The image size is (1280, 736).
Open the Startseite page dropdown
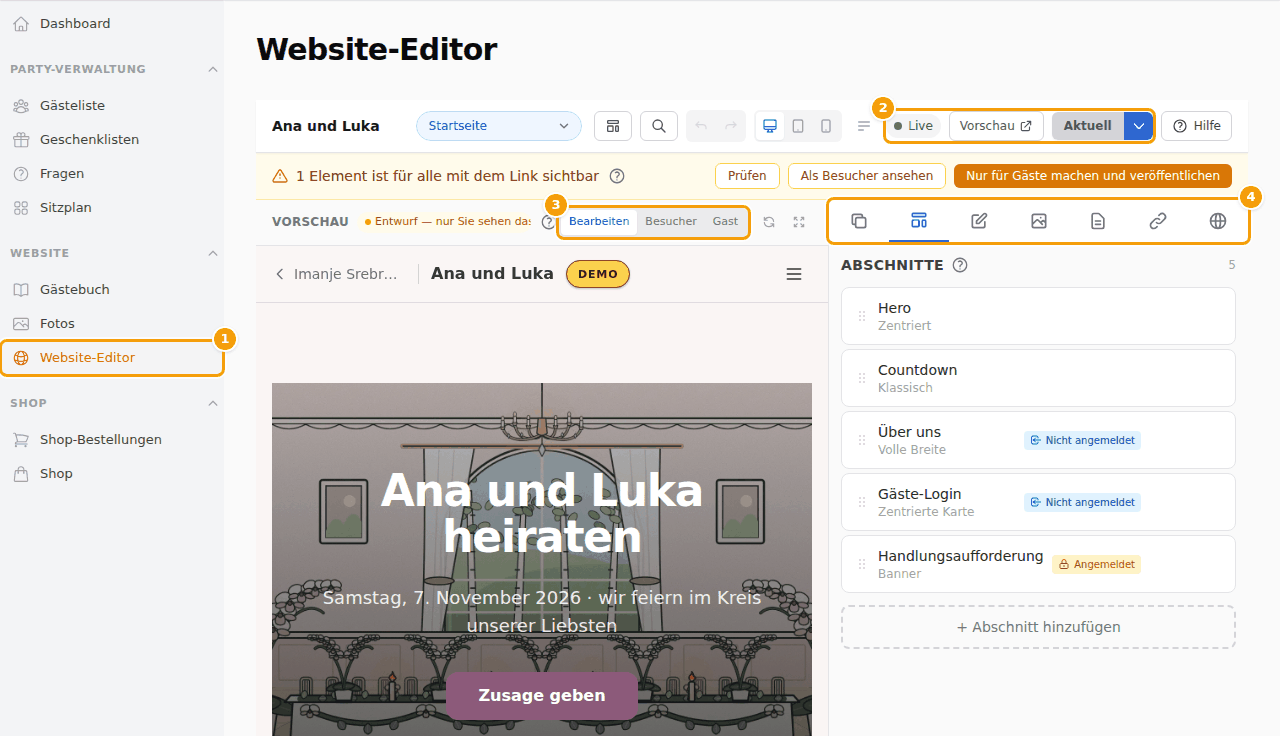499,126
